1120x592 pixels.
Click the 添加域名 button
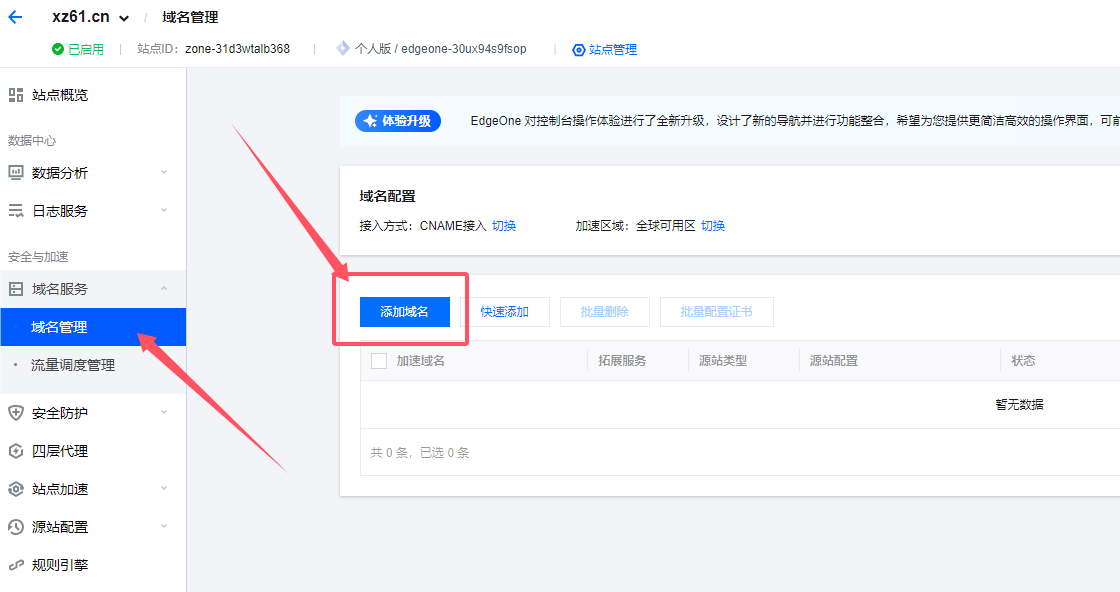point(404,311)
